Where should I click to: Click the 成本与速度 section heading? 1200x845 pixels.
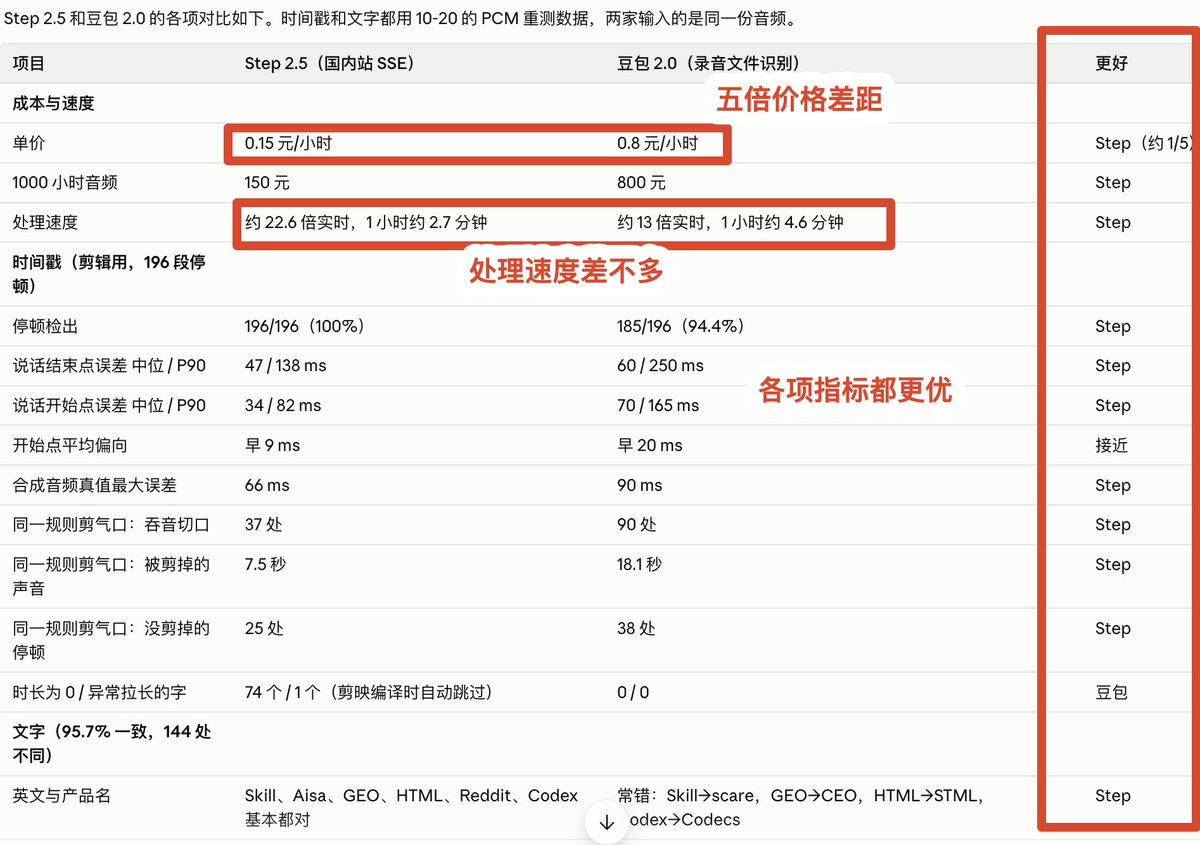(53, 103)
